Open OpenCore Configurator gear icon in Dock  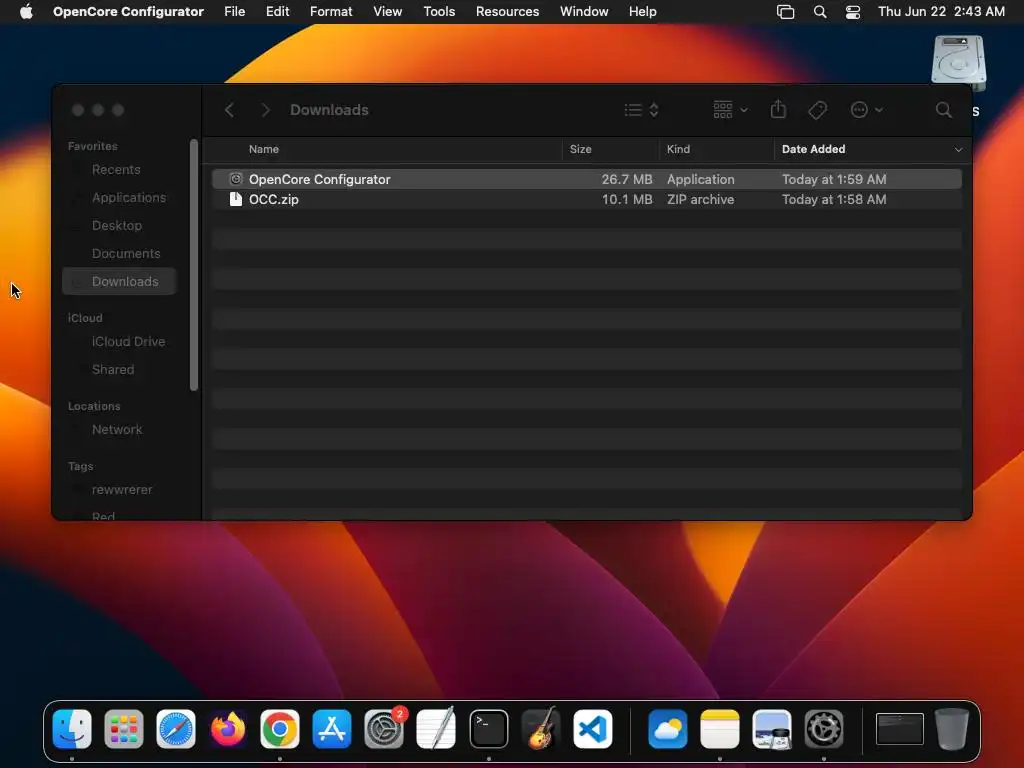coord(824,729)
